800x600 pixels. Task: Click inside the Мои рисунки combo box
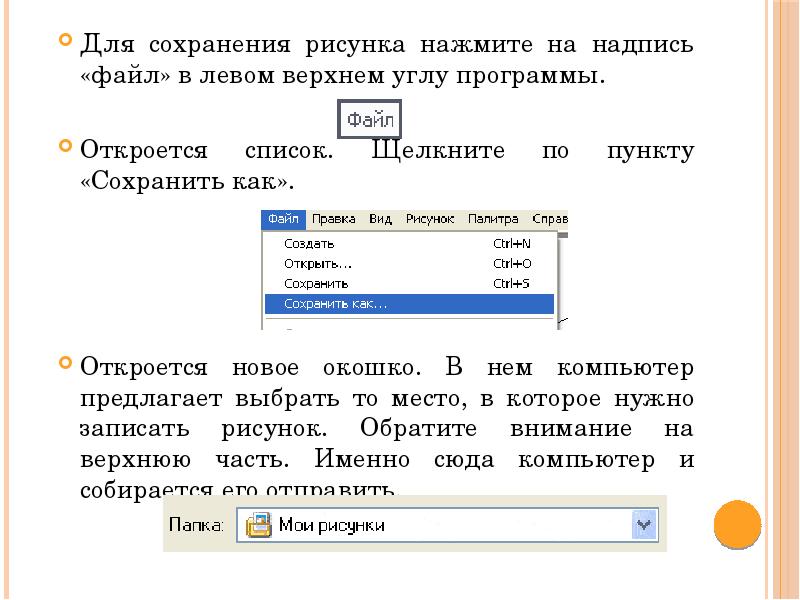coord(400,525)
